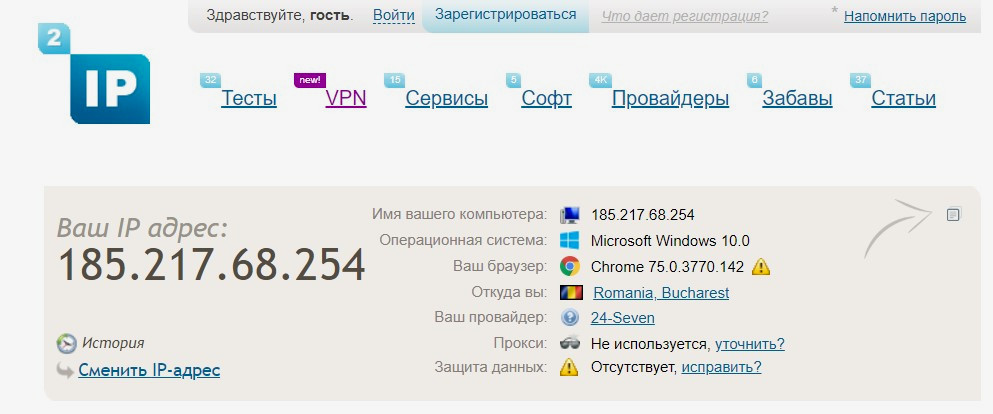Screen dimensions: 993x414
Task: Open the Сервисы menu
Action: 446,99
